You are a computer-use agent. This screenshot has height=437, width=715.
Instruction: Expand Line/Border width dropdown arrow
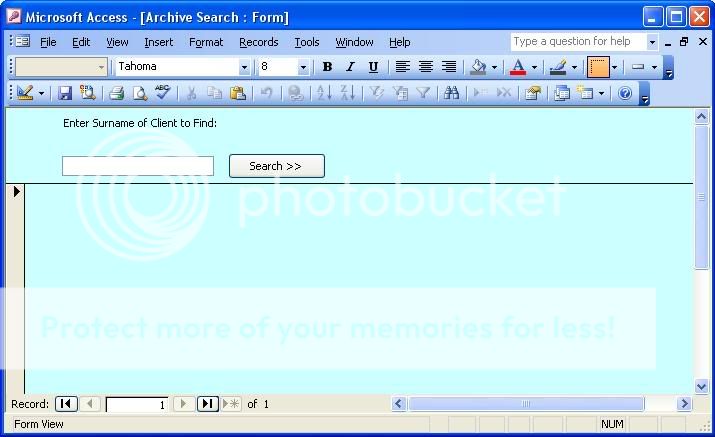click(x=614, y=68)
